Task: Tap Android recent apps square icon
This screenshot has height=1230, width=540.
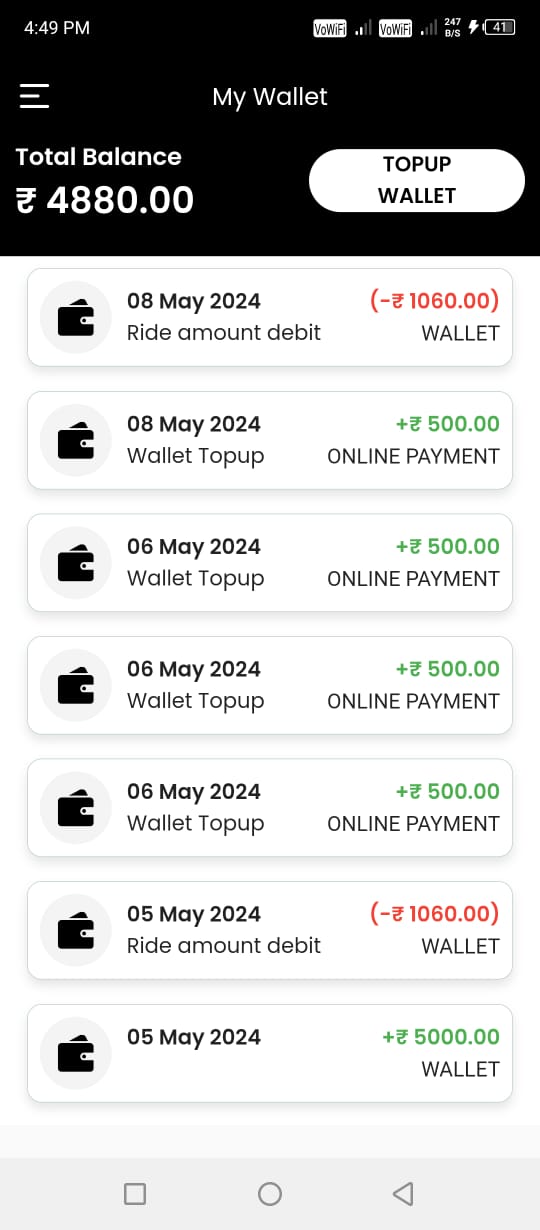Action: 135,1193
